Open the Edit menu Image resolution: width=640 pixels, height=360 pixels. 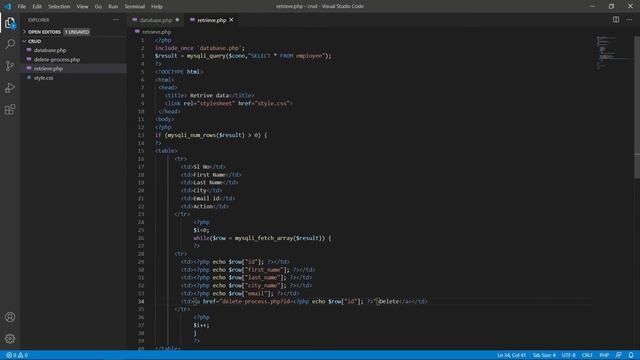[x=37, y=7]
